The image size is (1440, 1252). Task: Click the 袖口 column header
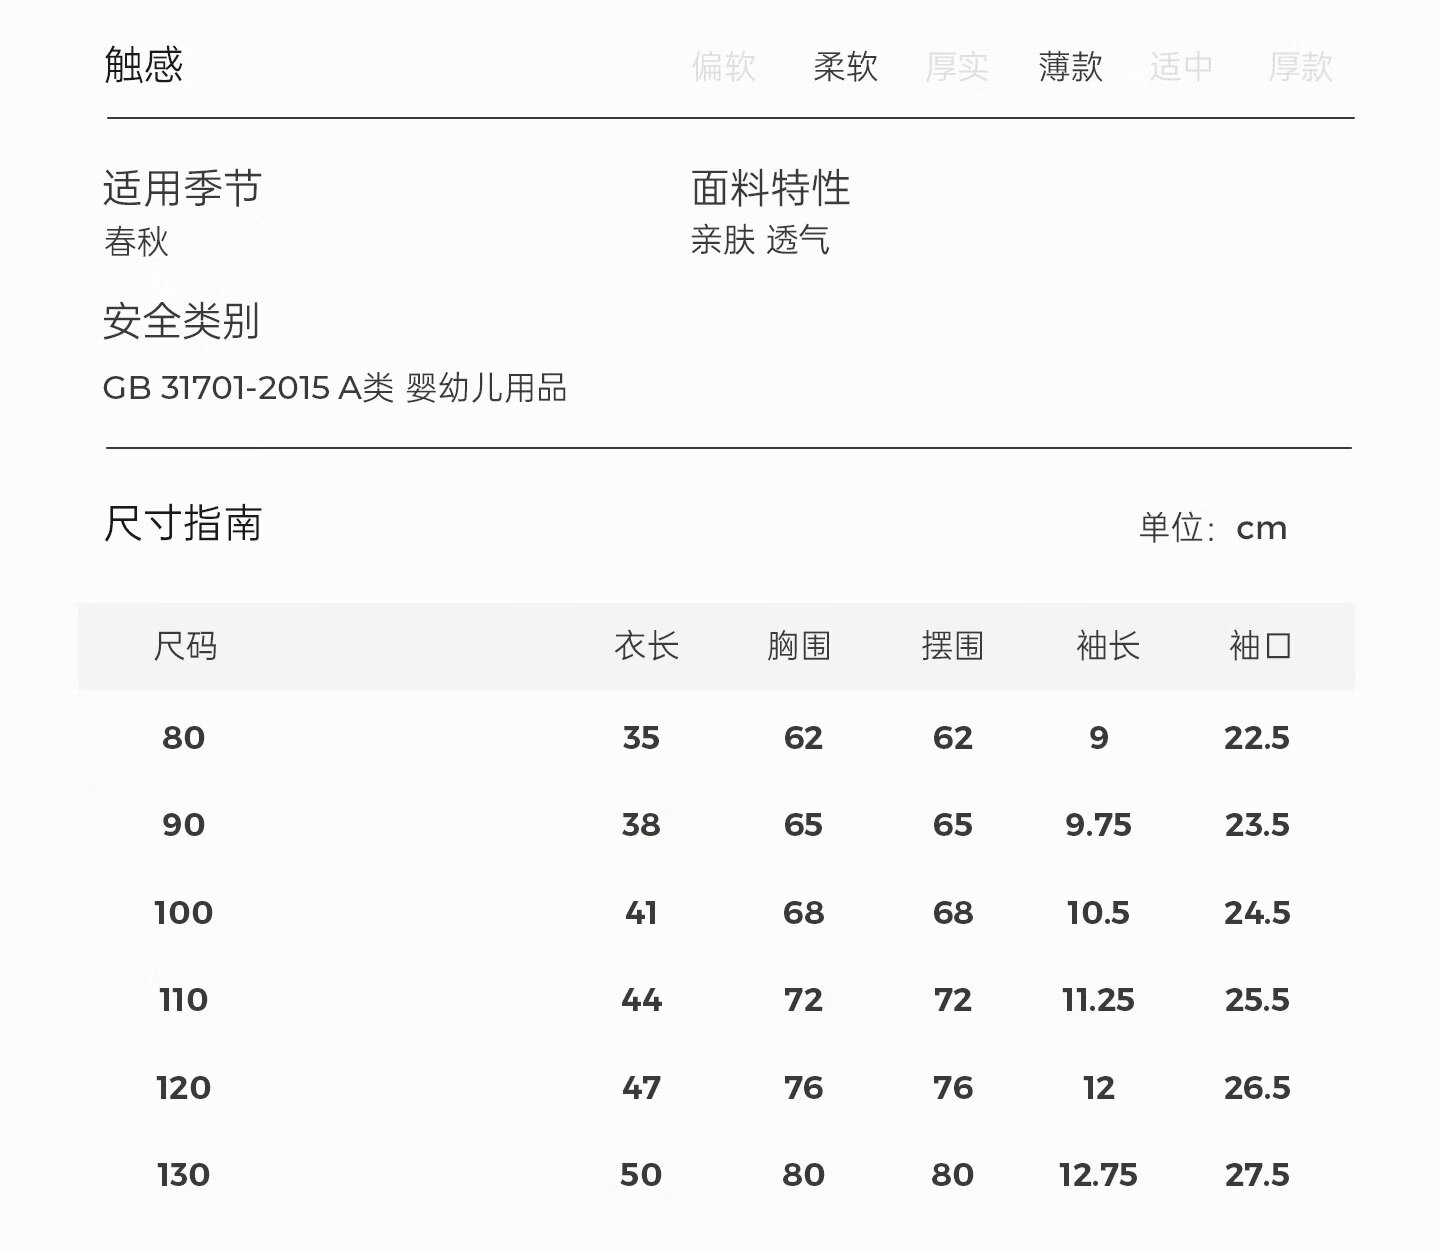pyautogui.click(x=1260, y=646)
